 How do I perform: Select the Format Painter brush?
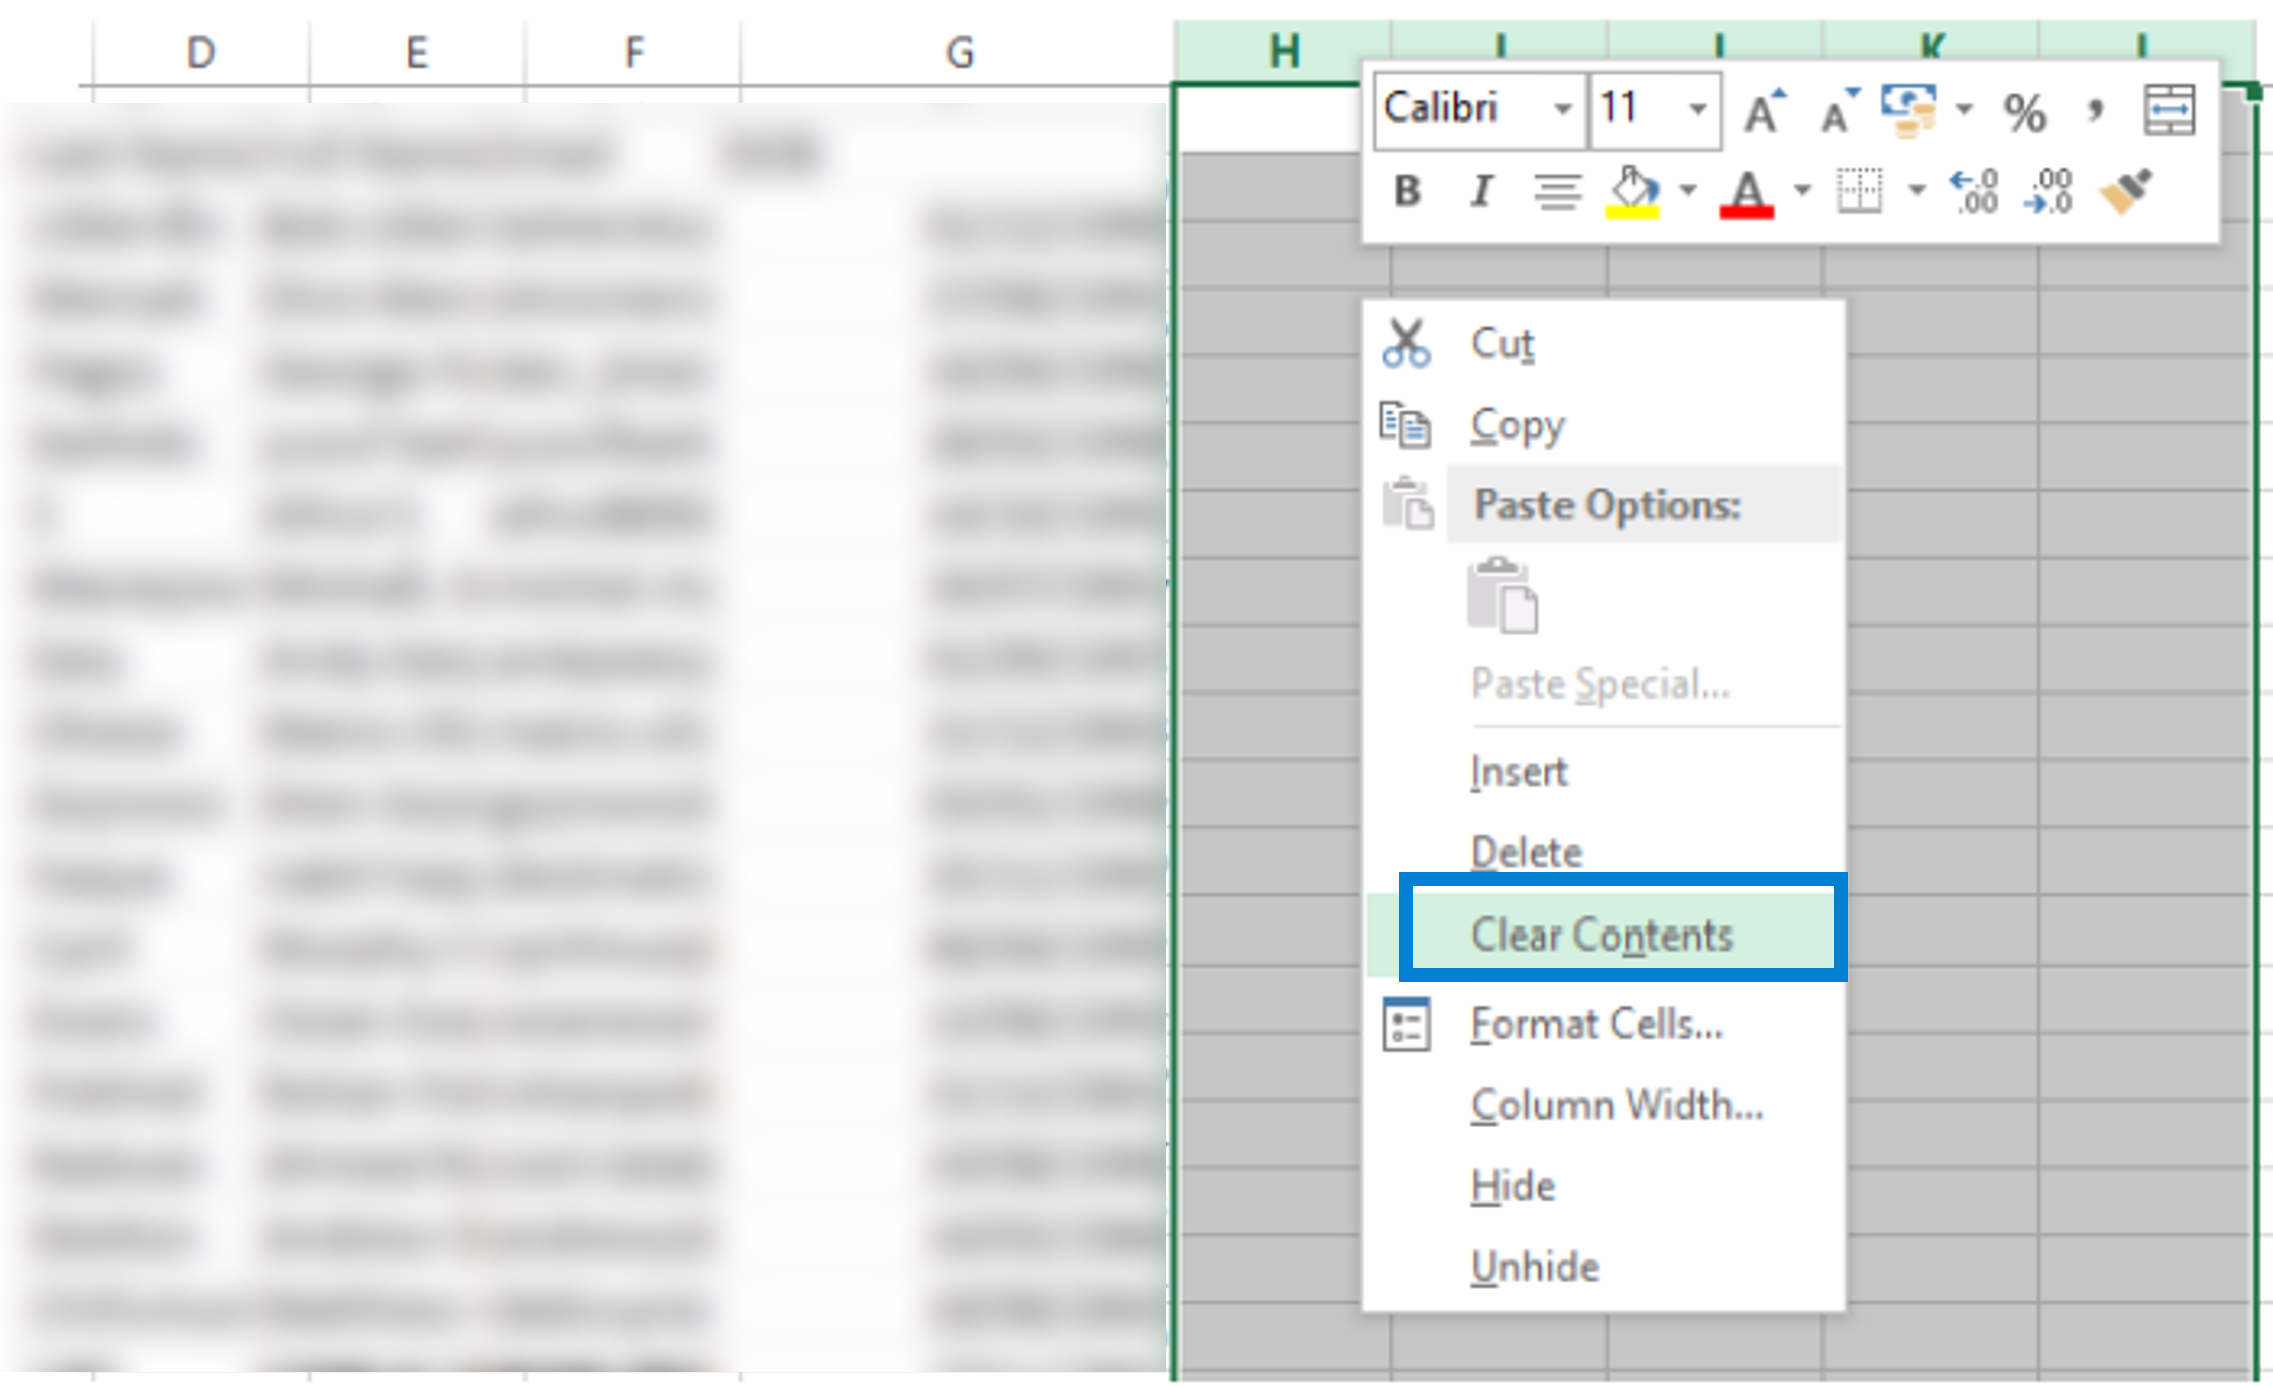point(2125,190)
